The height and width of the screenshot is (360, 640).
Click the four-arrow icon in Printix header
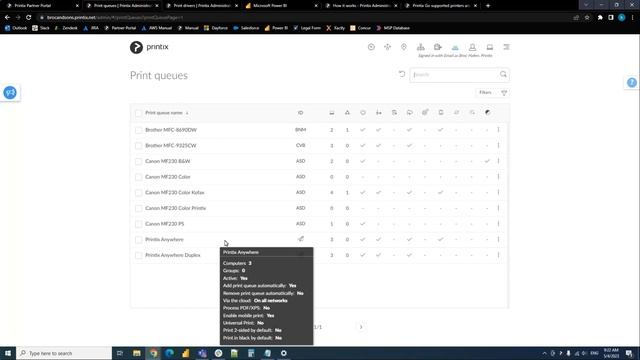(x=387, y=47)
